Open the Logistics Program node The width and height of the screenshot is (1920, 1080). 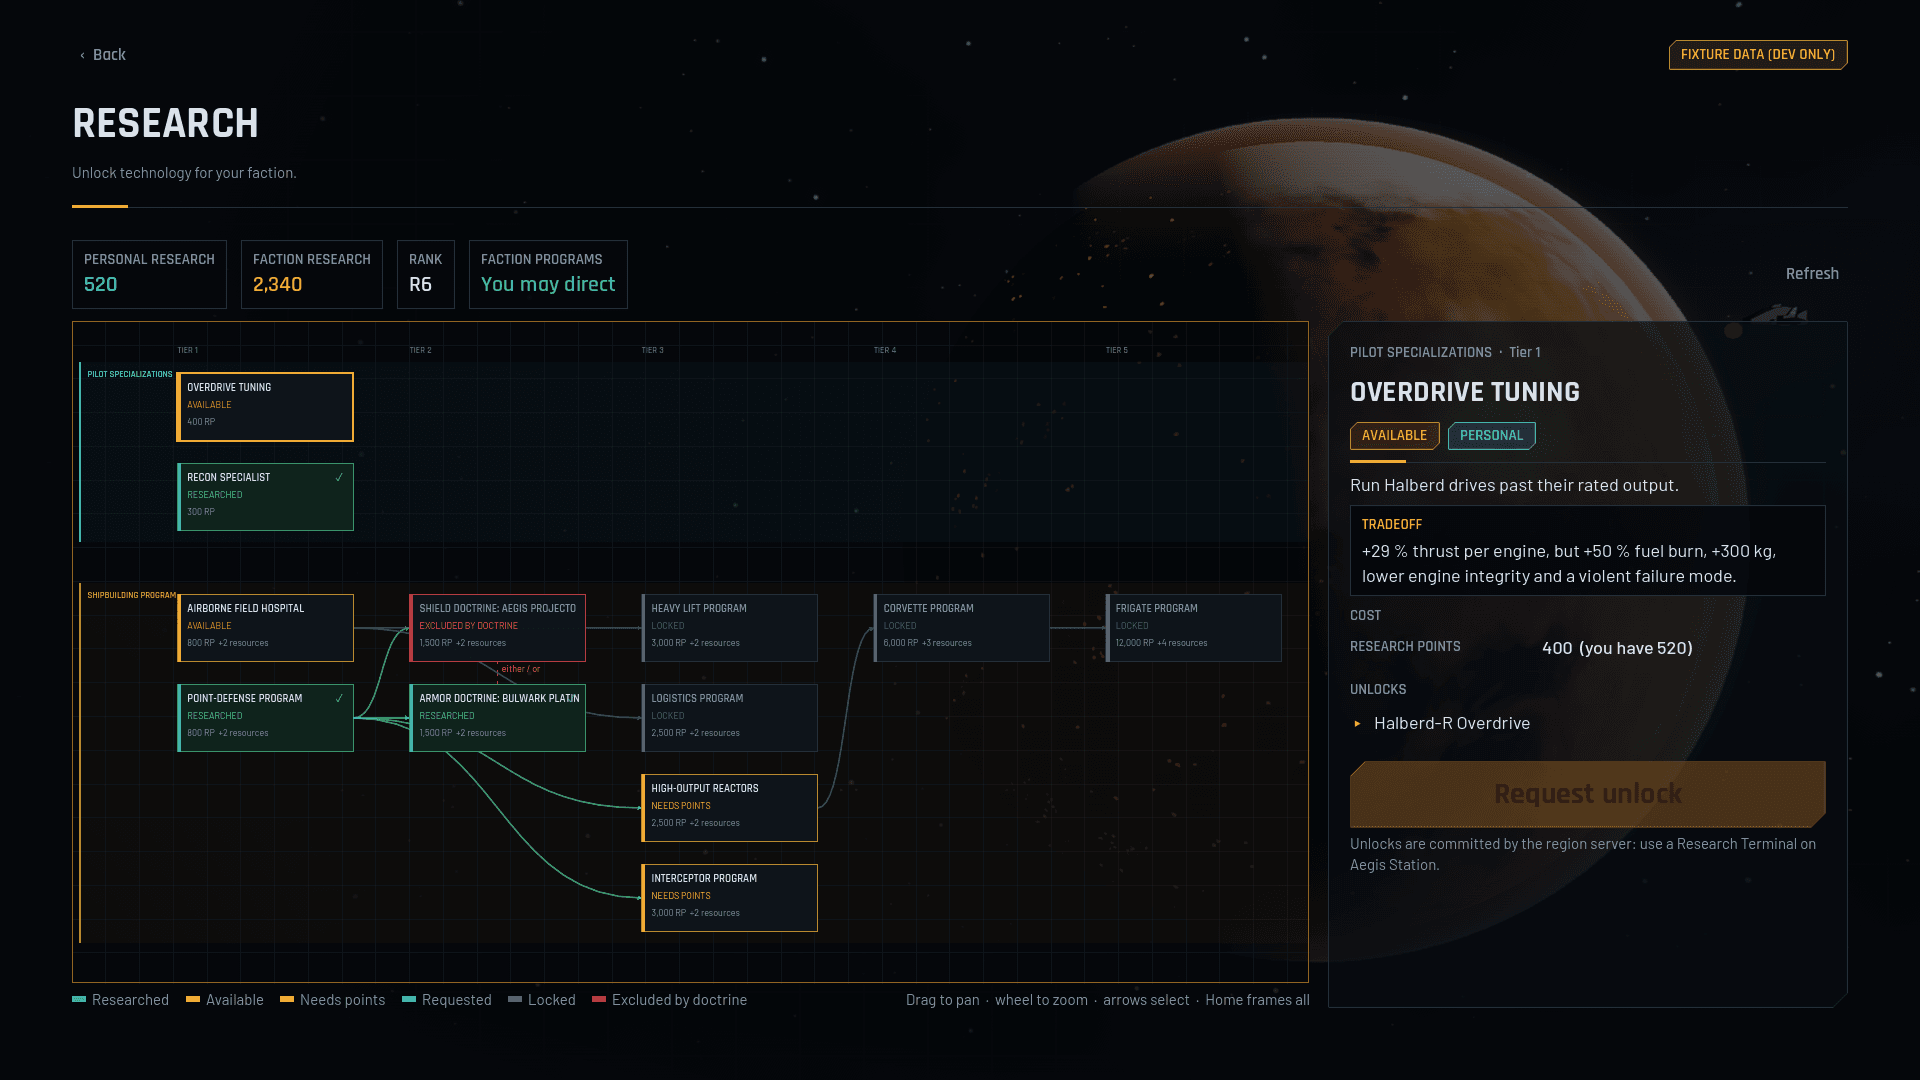click(x=729, y=718)
